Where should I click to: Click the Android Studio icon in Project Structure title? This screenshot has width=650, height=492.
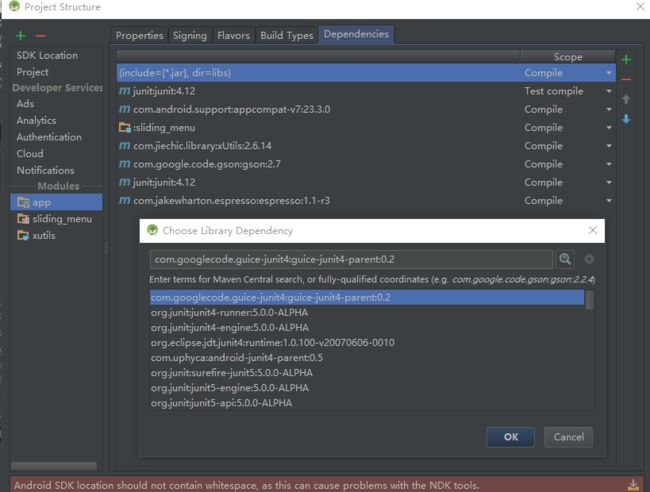(x=14, y=6)
